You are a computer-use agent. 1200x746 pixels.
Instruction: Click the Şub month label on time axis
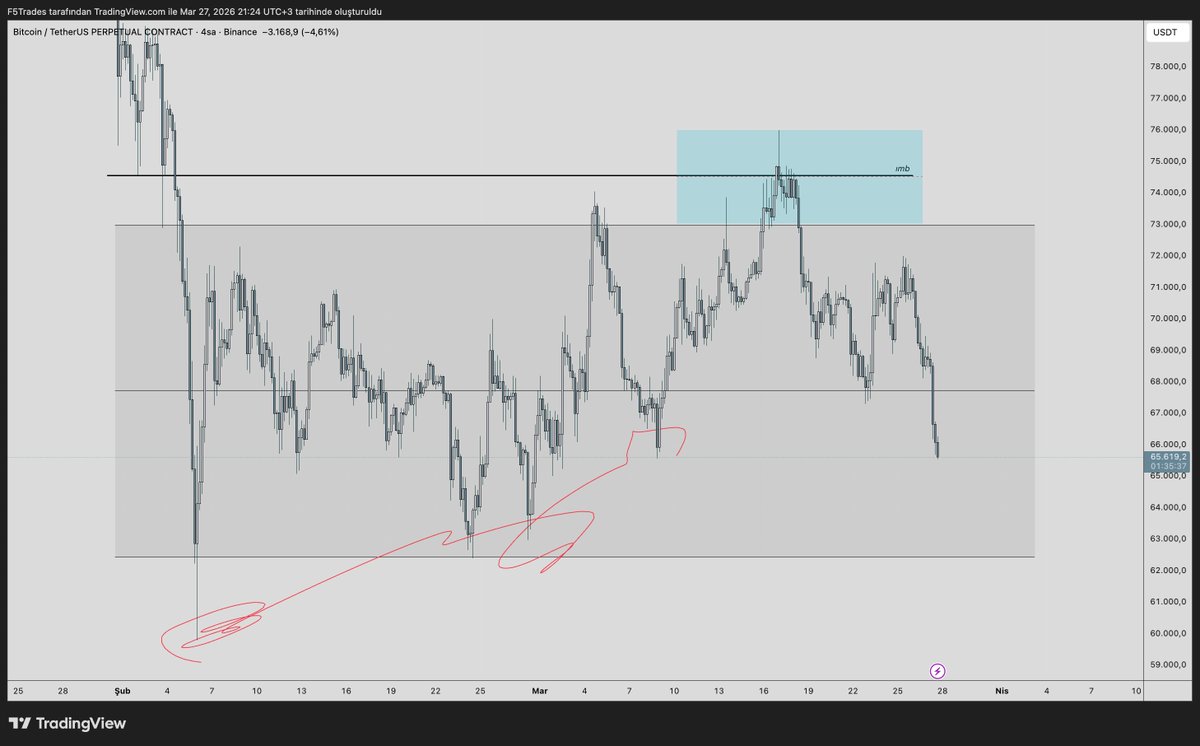[x=124, y=691]
